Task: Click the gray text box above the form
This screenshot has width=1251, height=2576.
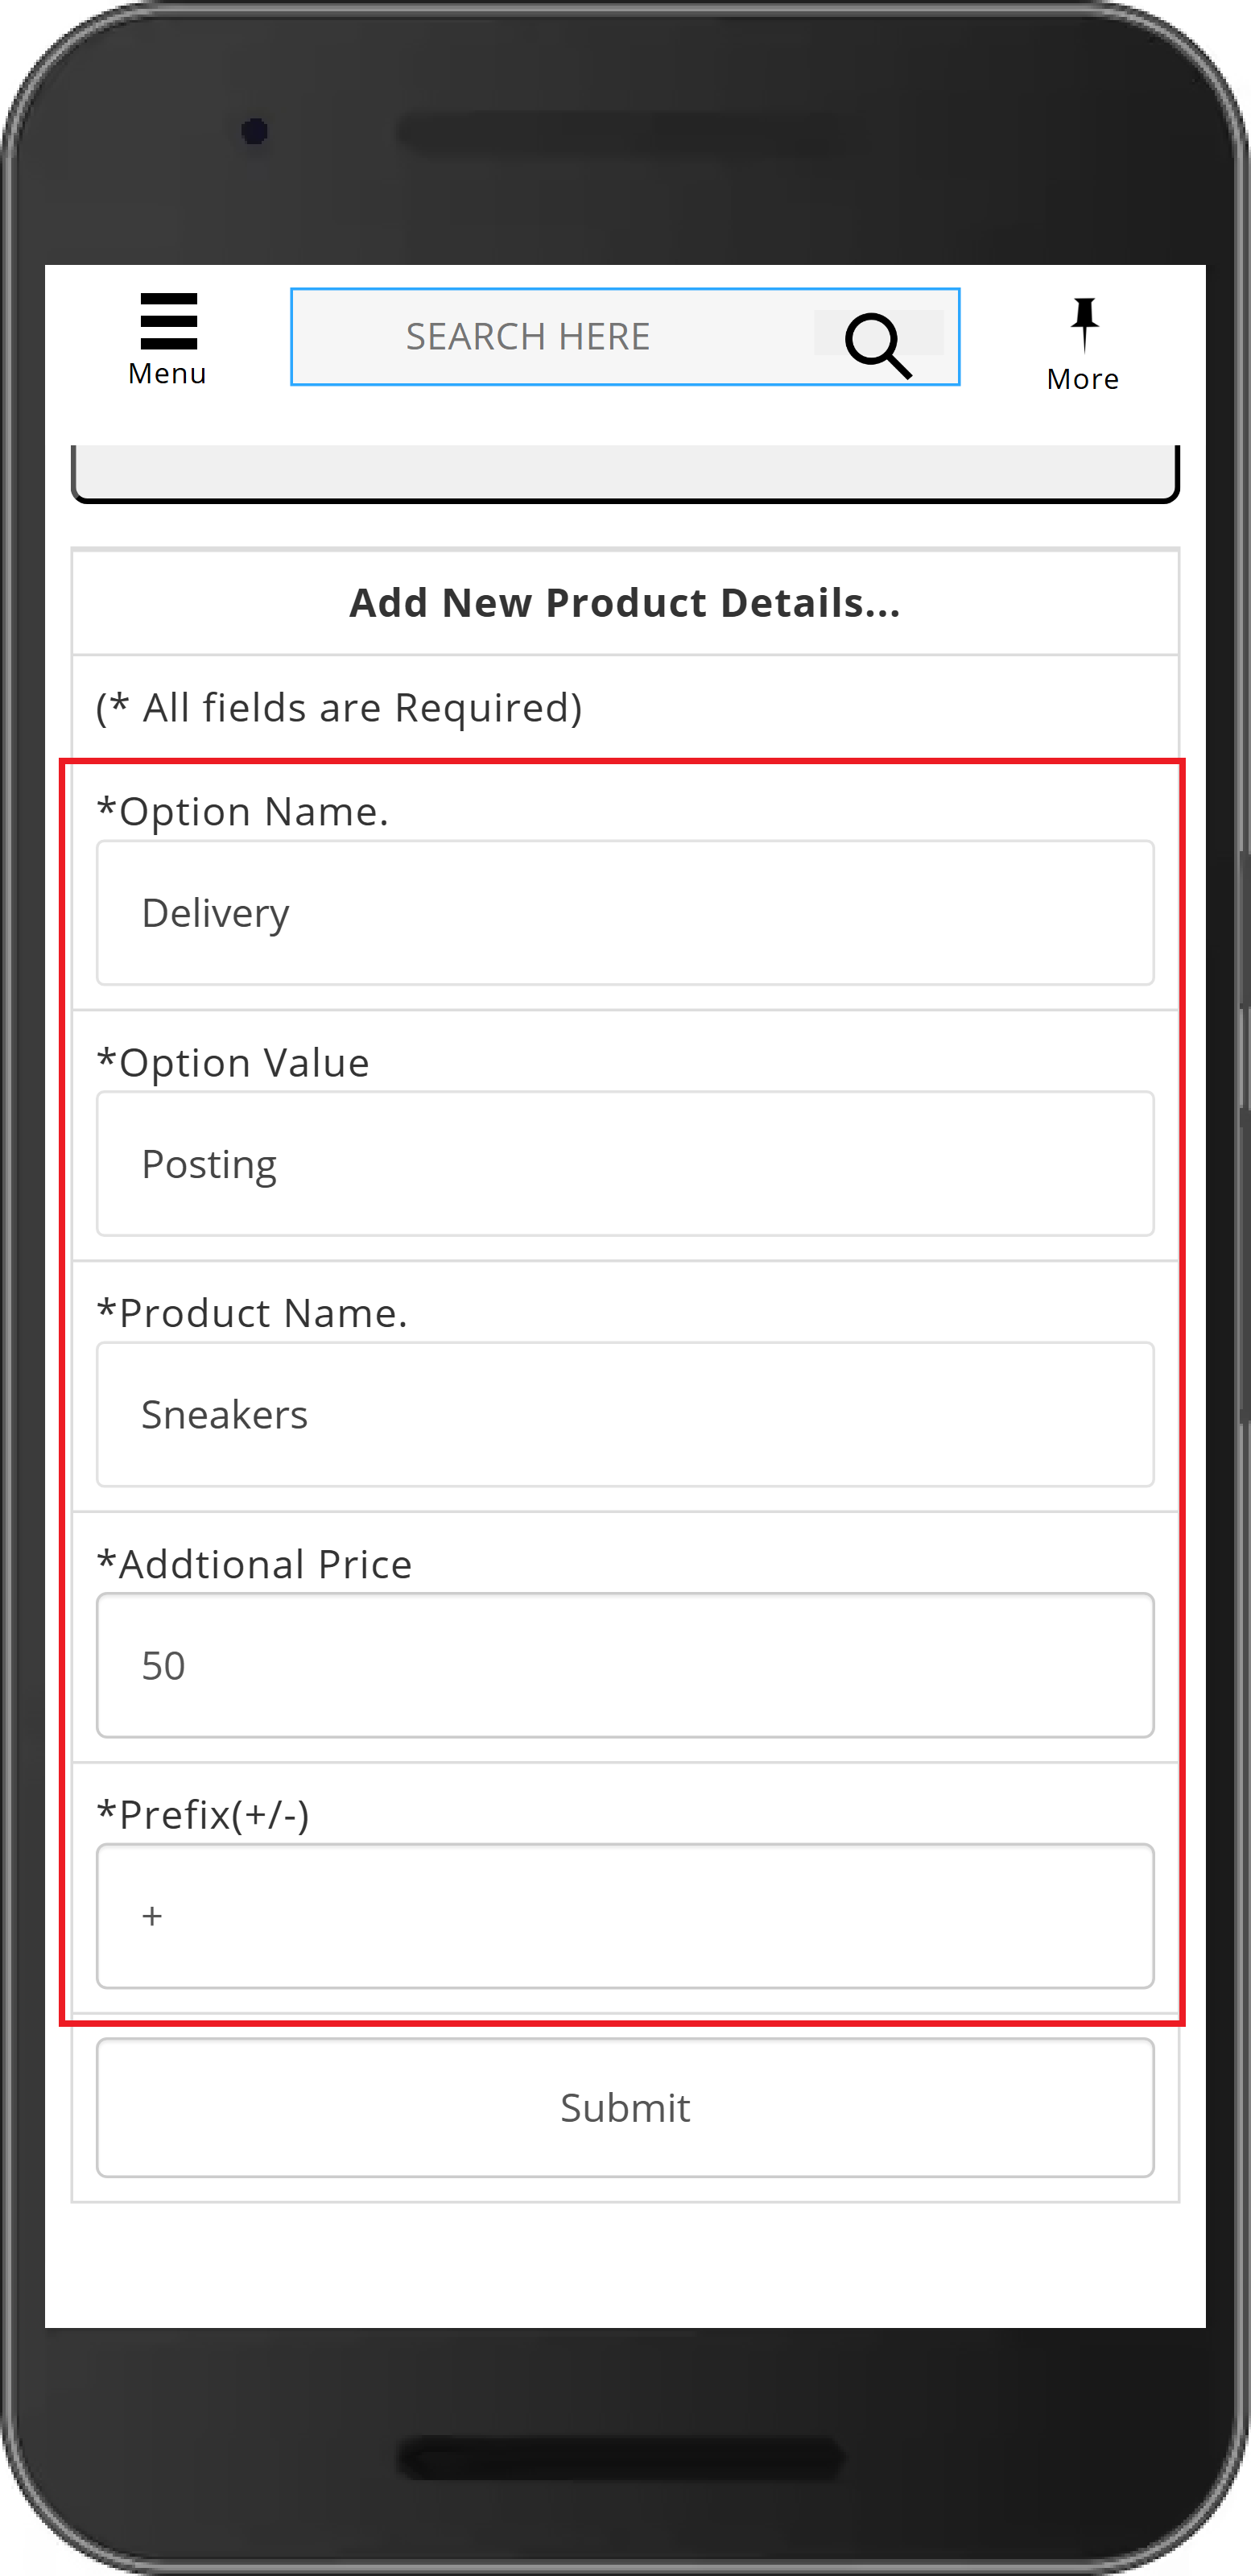Action: point(625,473)
